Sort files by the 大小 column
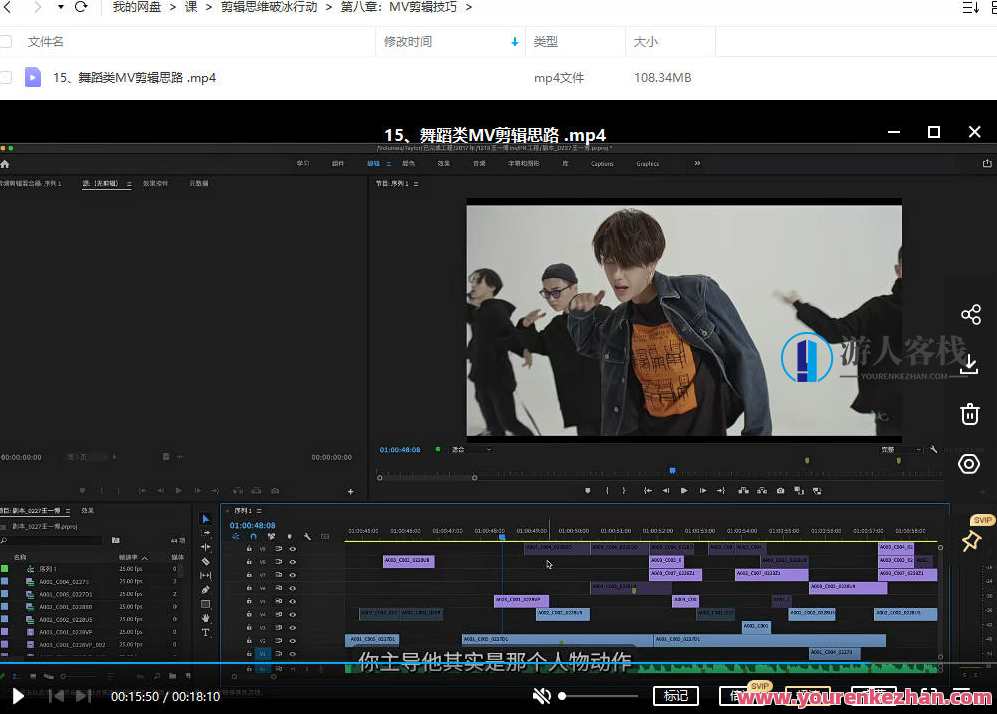 646,42
